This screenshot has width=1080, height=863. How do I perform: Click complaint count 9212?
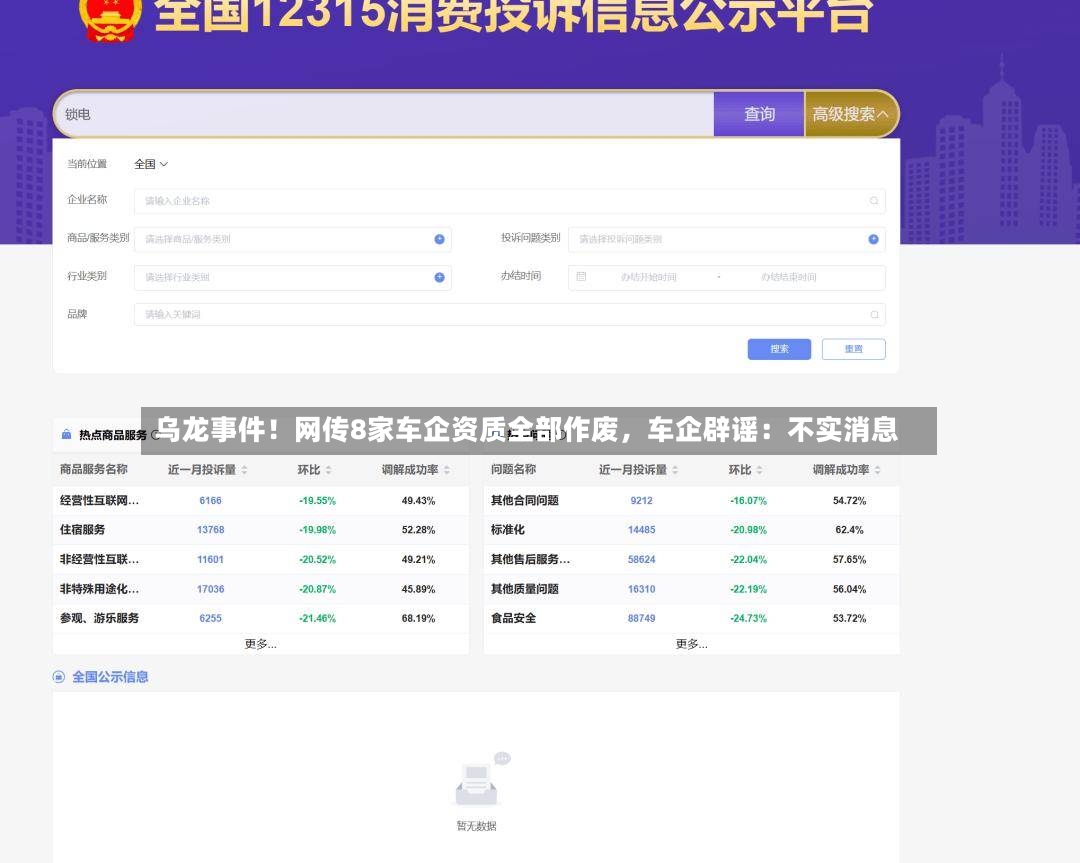(x=641, y=501)
